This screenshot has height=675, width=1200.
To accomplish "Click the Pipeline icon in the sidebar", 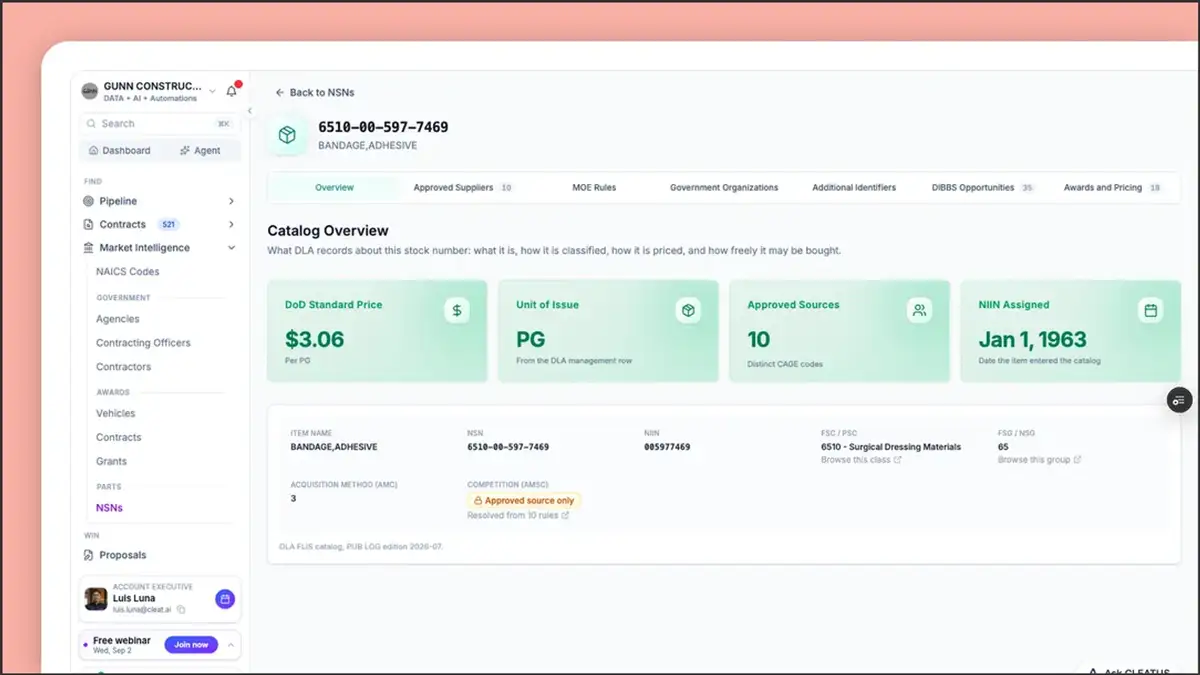I will point(89,201).
